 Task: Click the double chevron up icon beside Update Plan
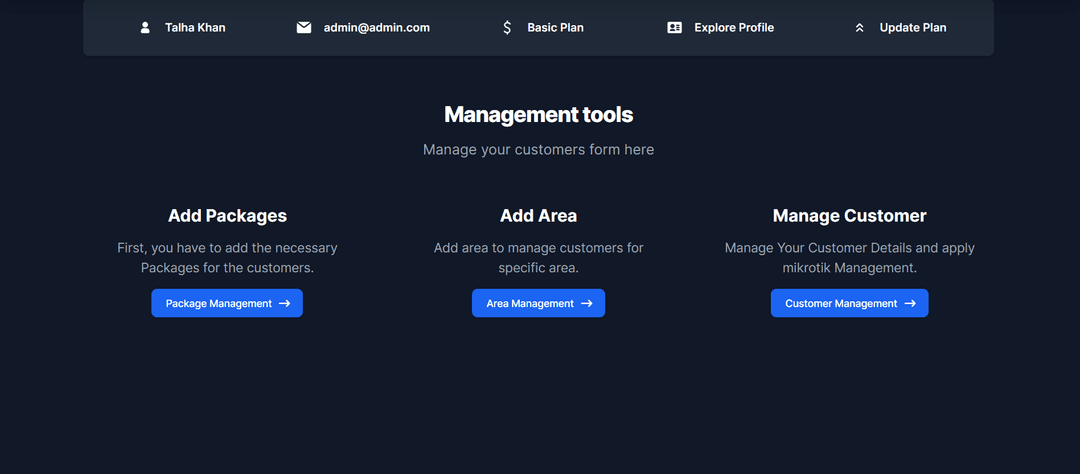pos(859,28)
